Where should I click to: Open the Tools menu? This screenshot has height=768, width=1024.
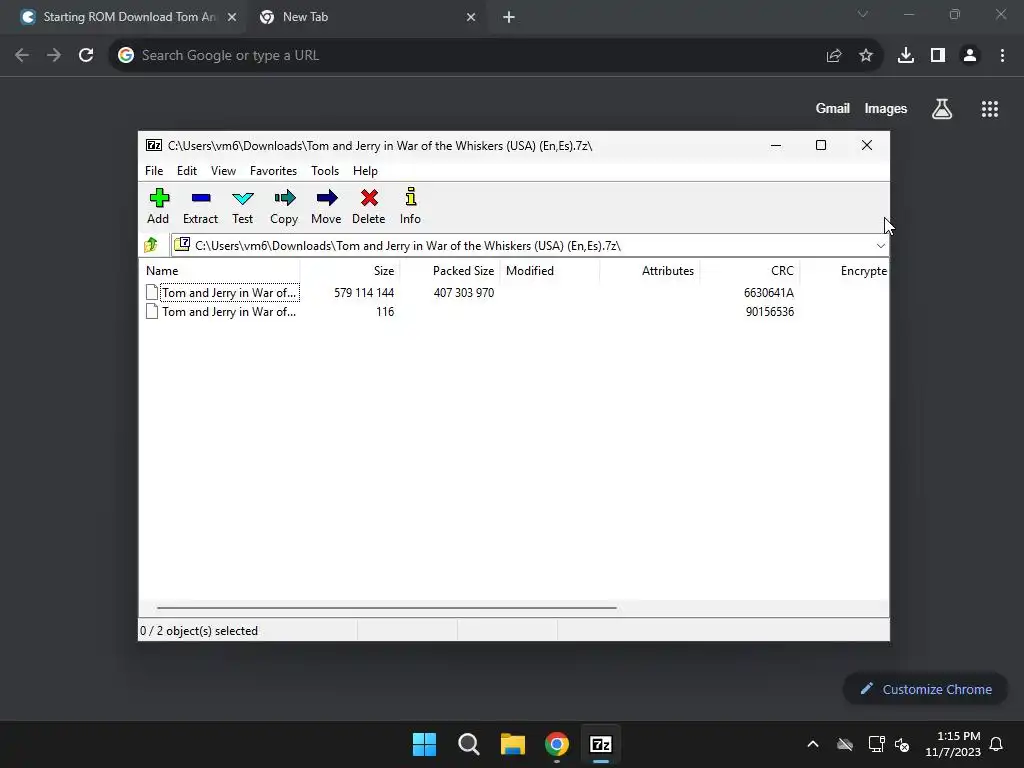coord(325,170)
